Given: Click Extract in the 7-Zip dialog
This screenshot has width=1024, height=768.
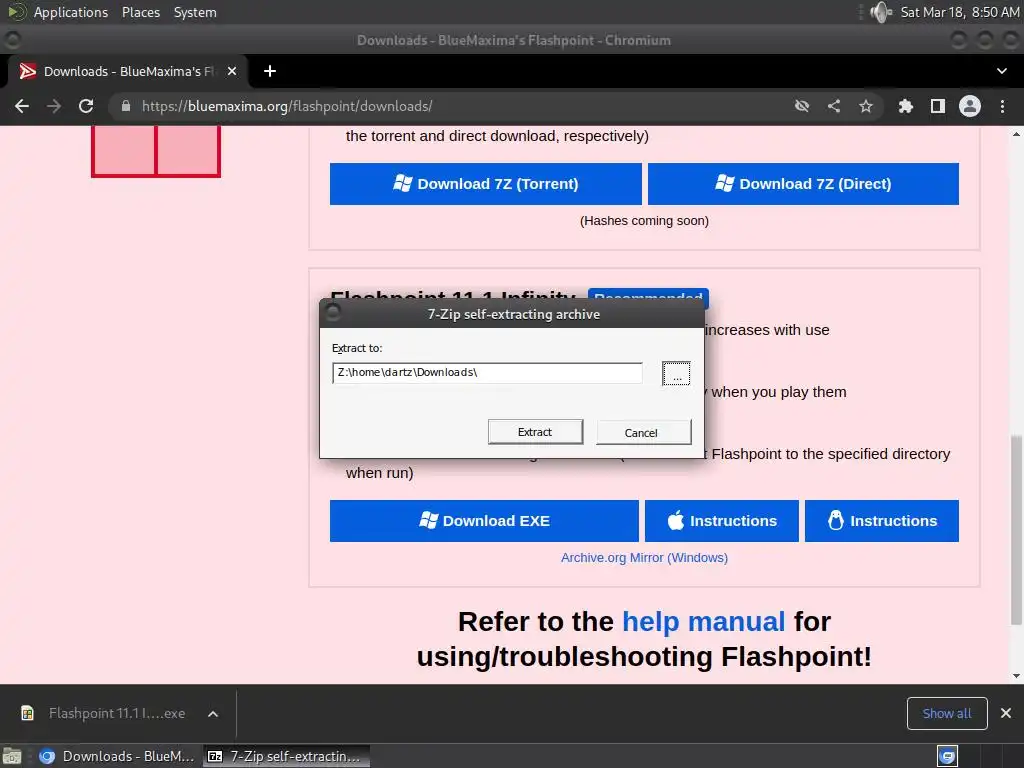Looking at the screenshot, I should tap(536, 432).
